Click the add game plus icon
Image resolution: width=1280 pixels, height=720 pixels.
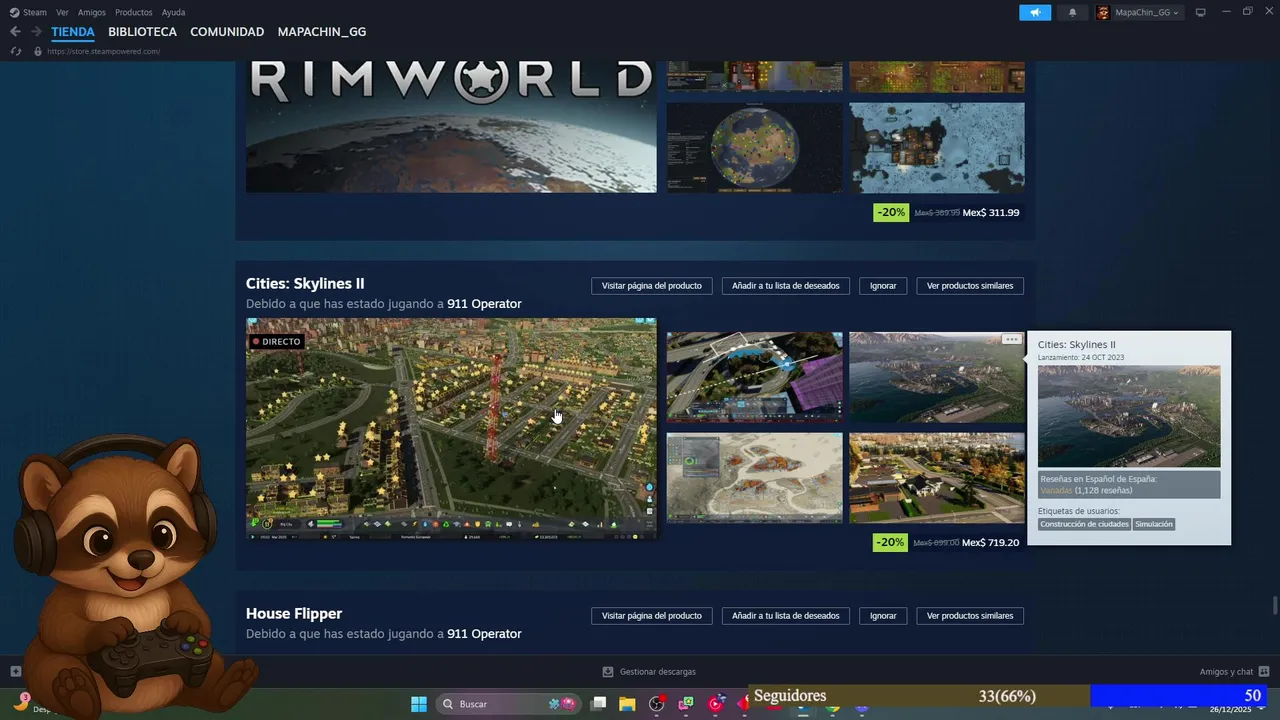tap(15, 672)
